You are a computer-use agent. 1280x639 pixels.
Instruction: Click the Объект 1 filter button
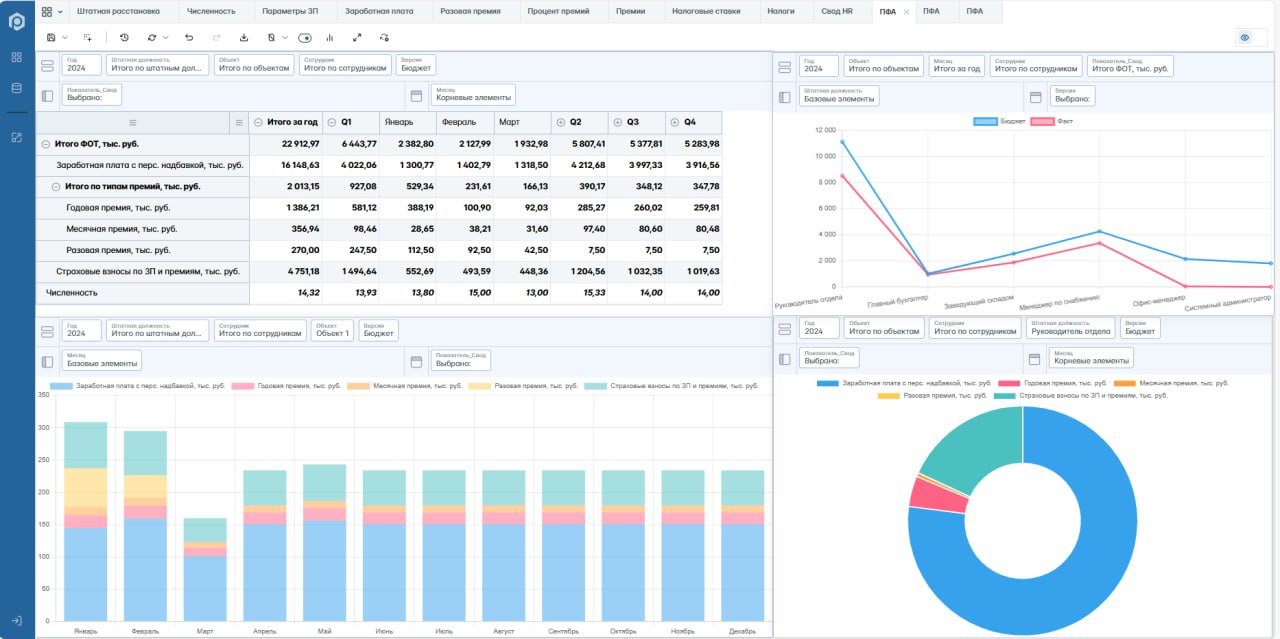[331, 330]
